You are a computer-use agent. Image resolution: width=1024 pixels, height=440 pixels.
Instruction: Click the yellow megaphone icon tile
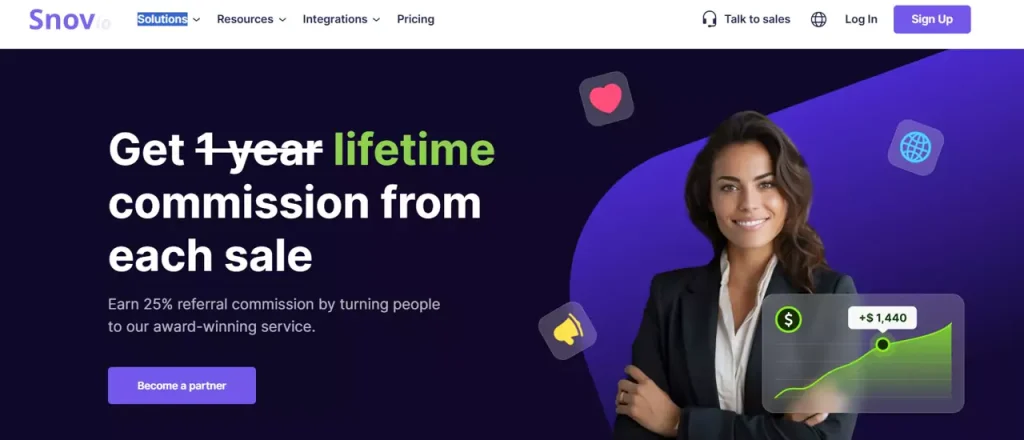pyautogui.click(x=568, y=330)
